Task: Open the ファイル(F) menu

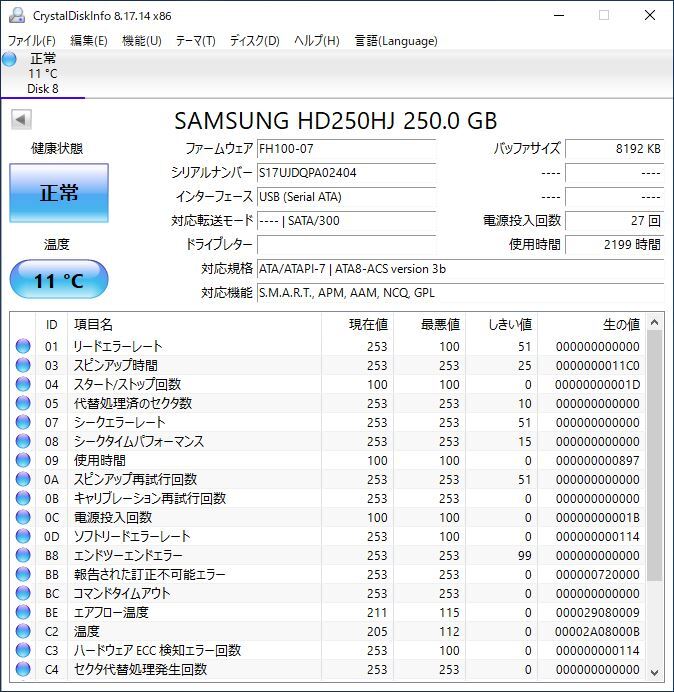Action: pos(32,41)
